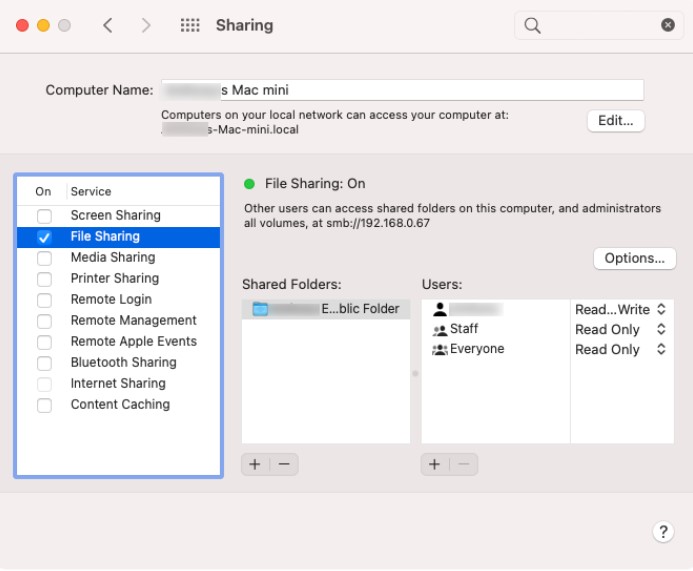This screenshot has width=693, height=571.
Task: Add a shared folder with plus
Action: coord(255,464)
